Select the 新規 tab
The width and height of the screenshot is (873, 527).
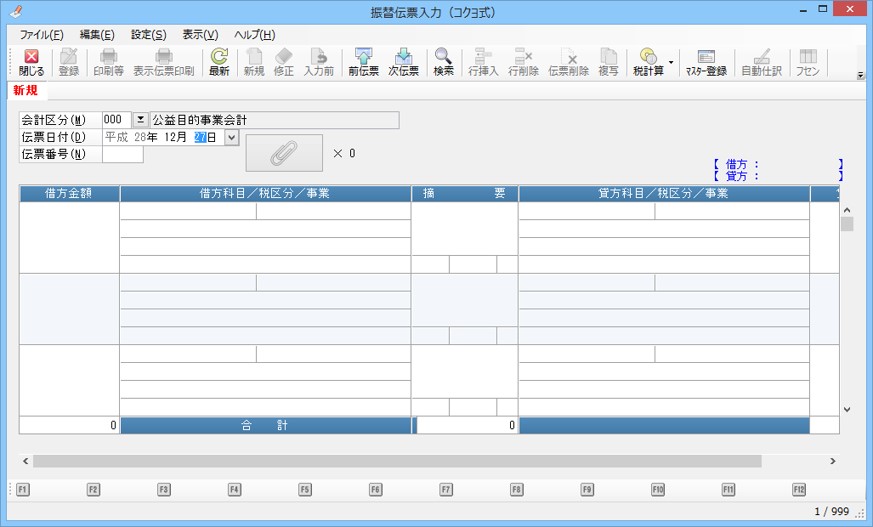26,91
